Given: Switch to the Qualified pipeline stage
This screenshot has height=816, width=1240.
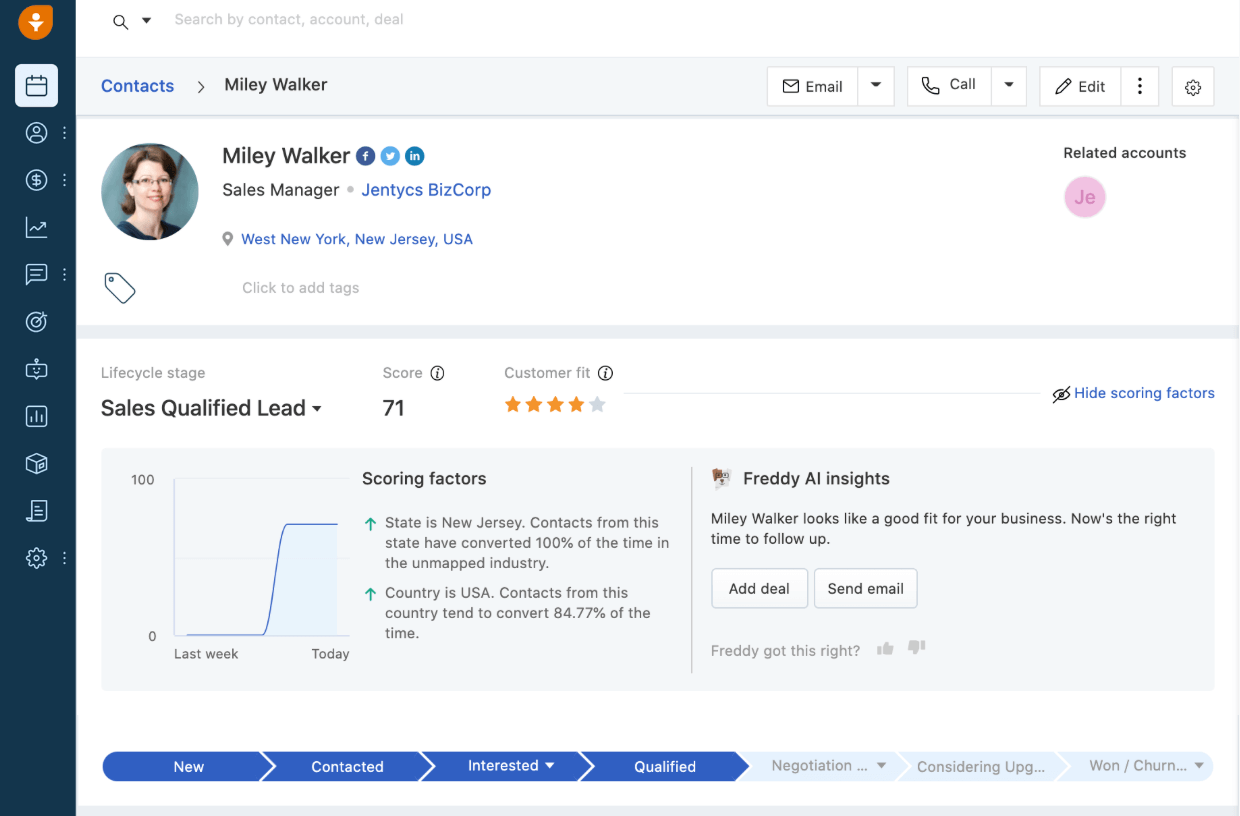Looking at the screenshot, I should [664, 766].
